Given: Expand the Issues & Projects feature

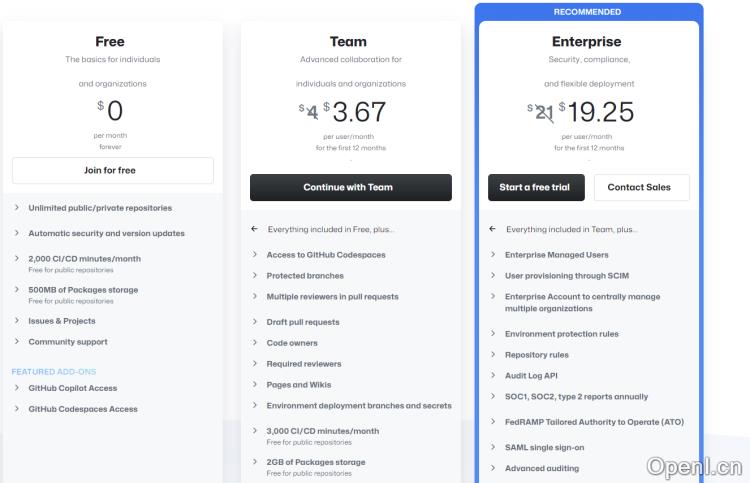Looking at the screenshot, I should point(62,321).
